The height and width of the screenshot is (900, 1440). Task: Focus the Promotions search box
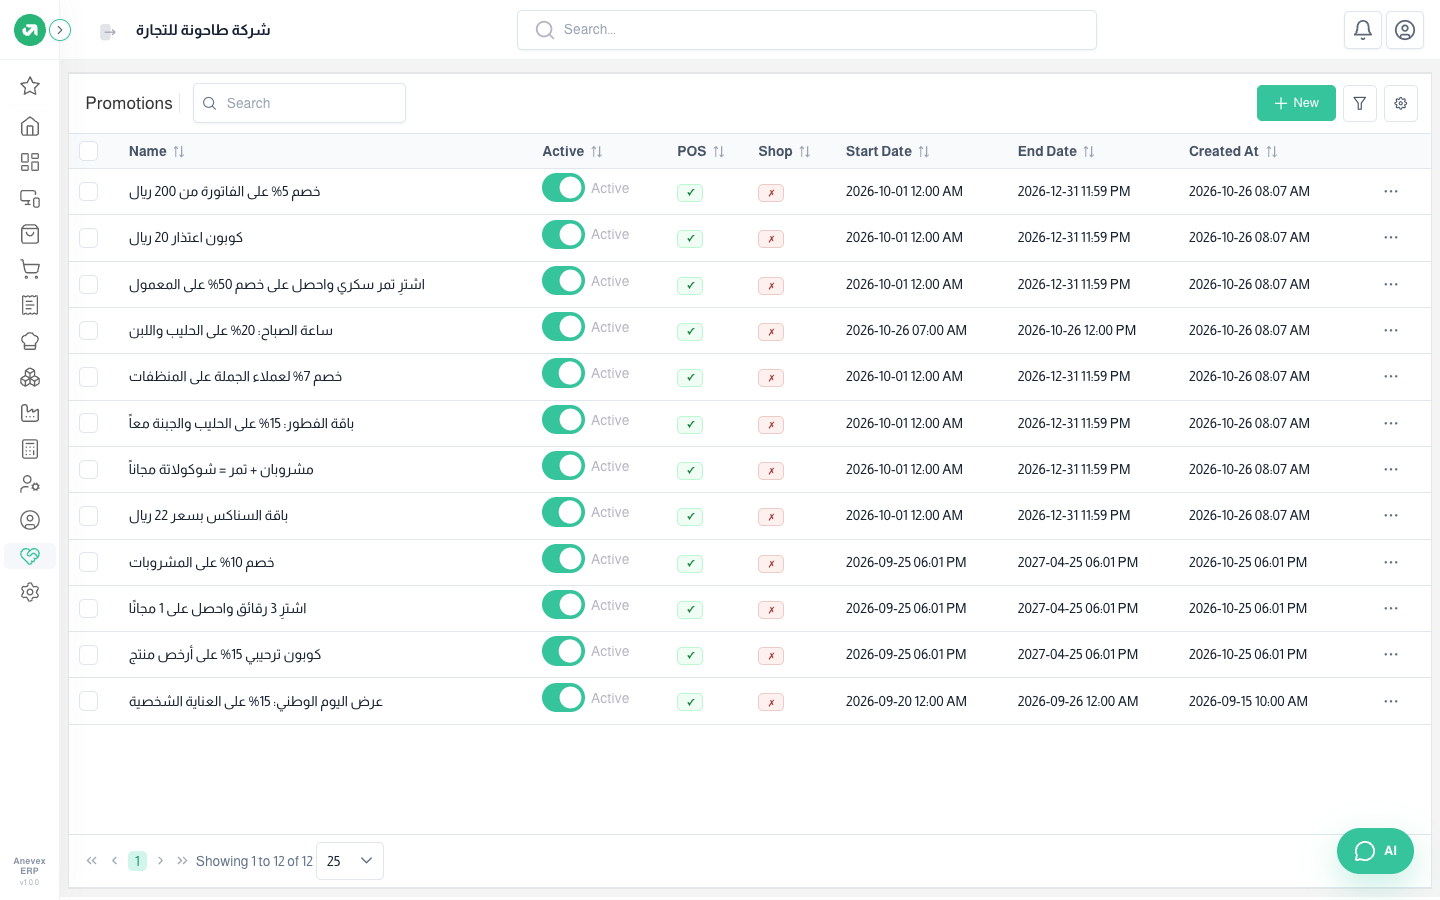(299, 103)
